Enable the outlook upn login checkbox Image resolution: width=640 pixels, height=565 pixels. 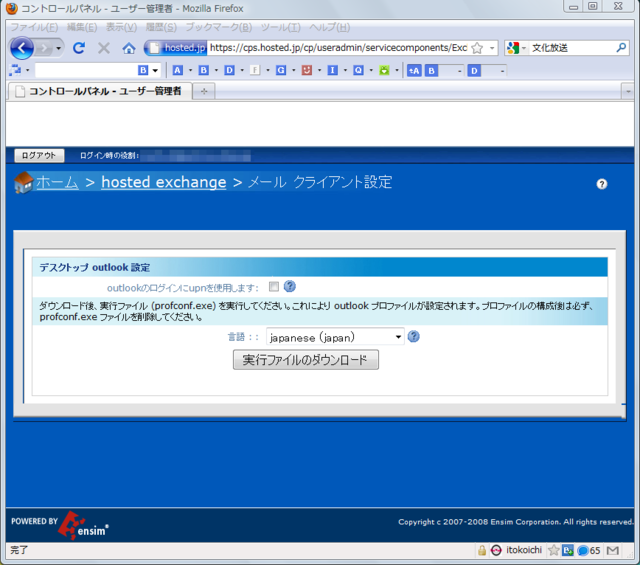click(x=274, y=287)
